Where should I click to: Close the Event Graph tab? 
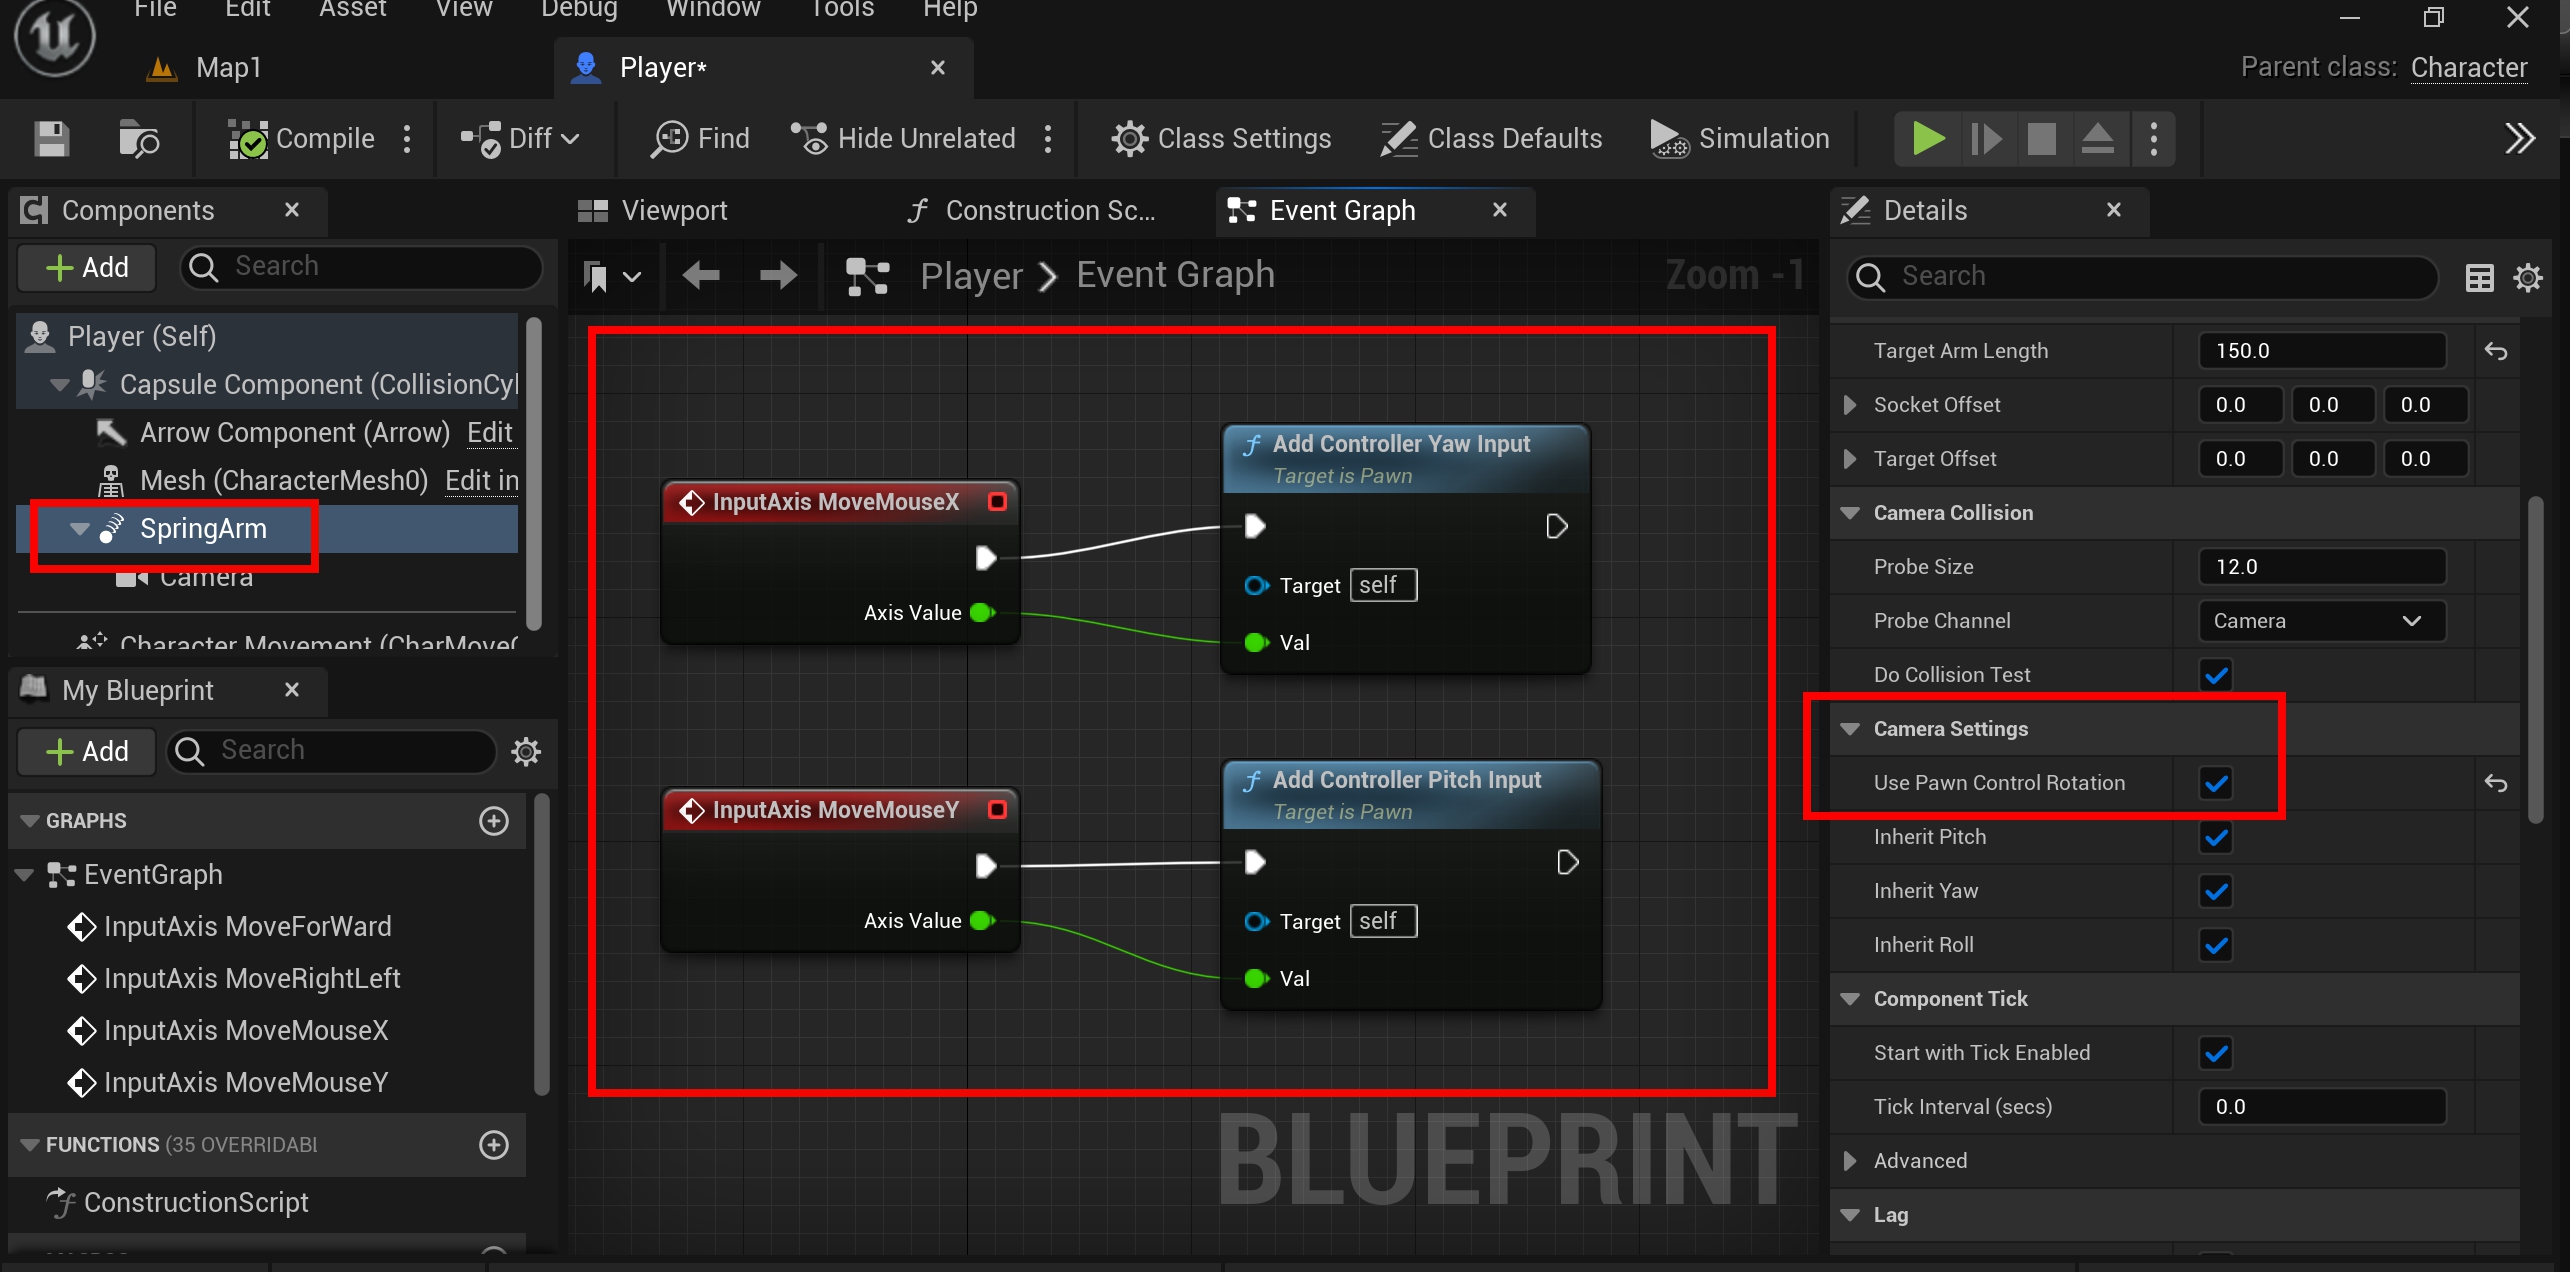tap(1499, 210)
